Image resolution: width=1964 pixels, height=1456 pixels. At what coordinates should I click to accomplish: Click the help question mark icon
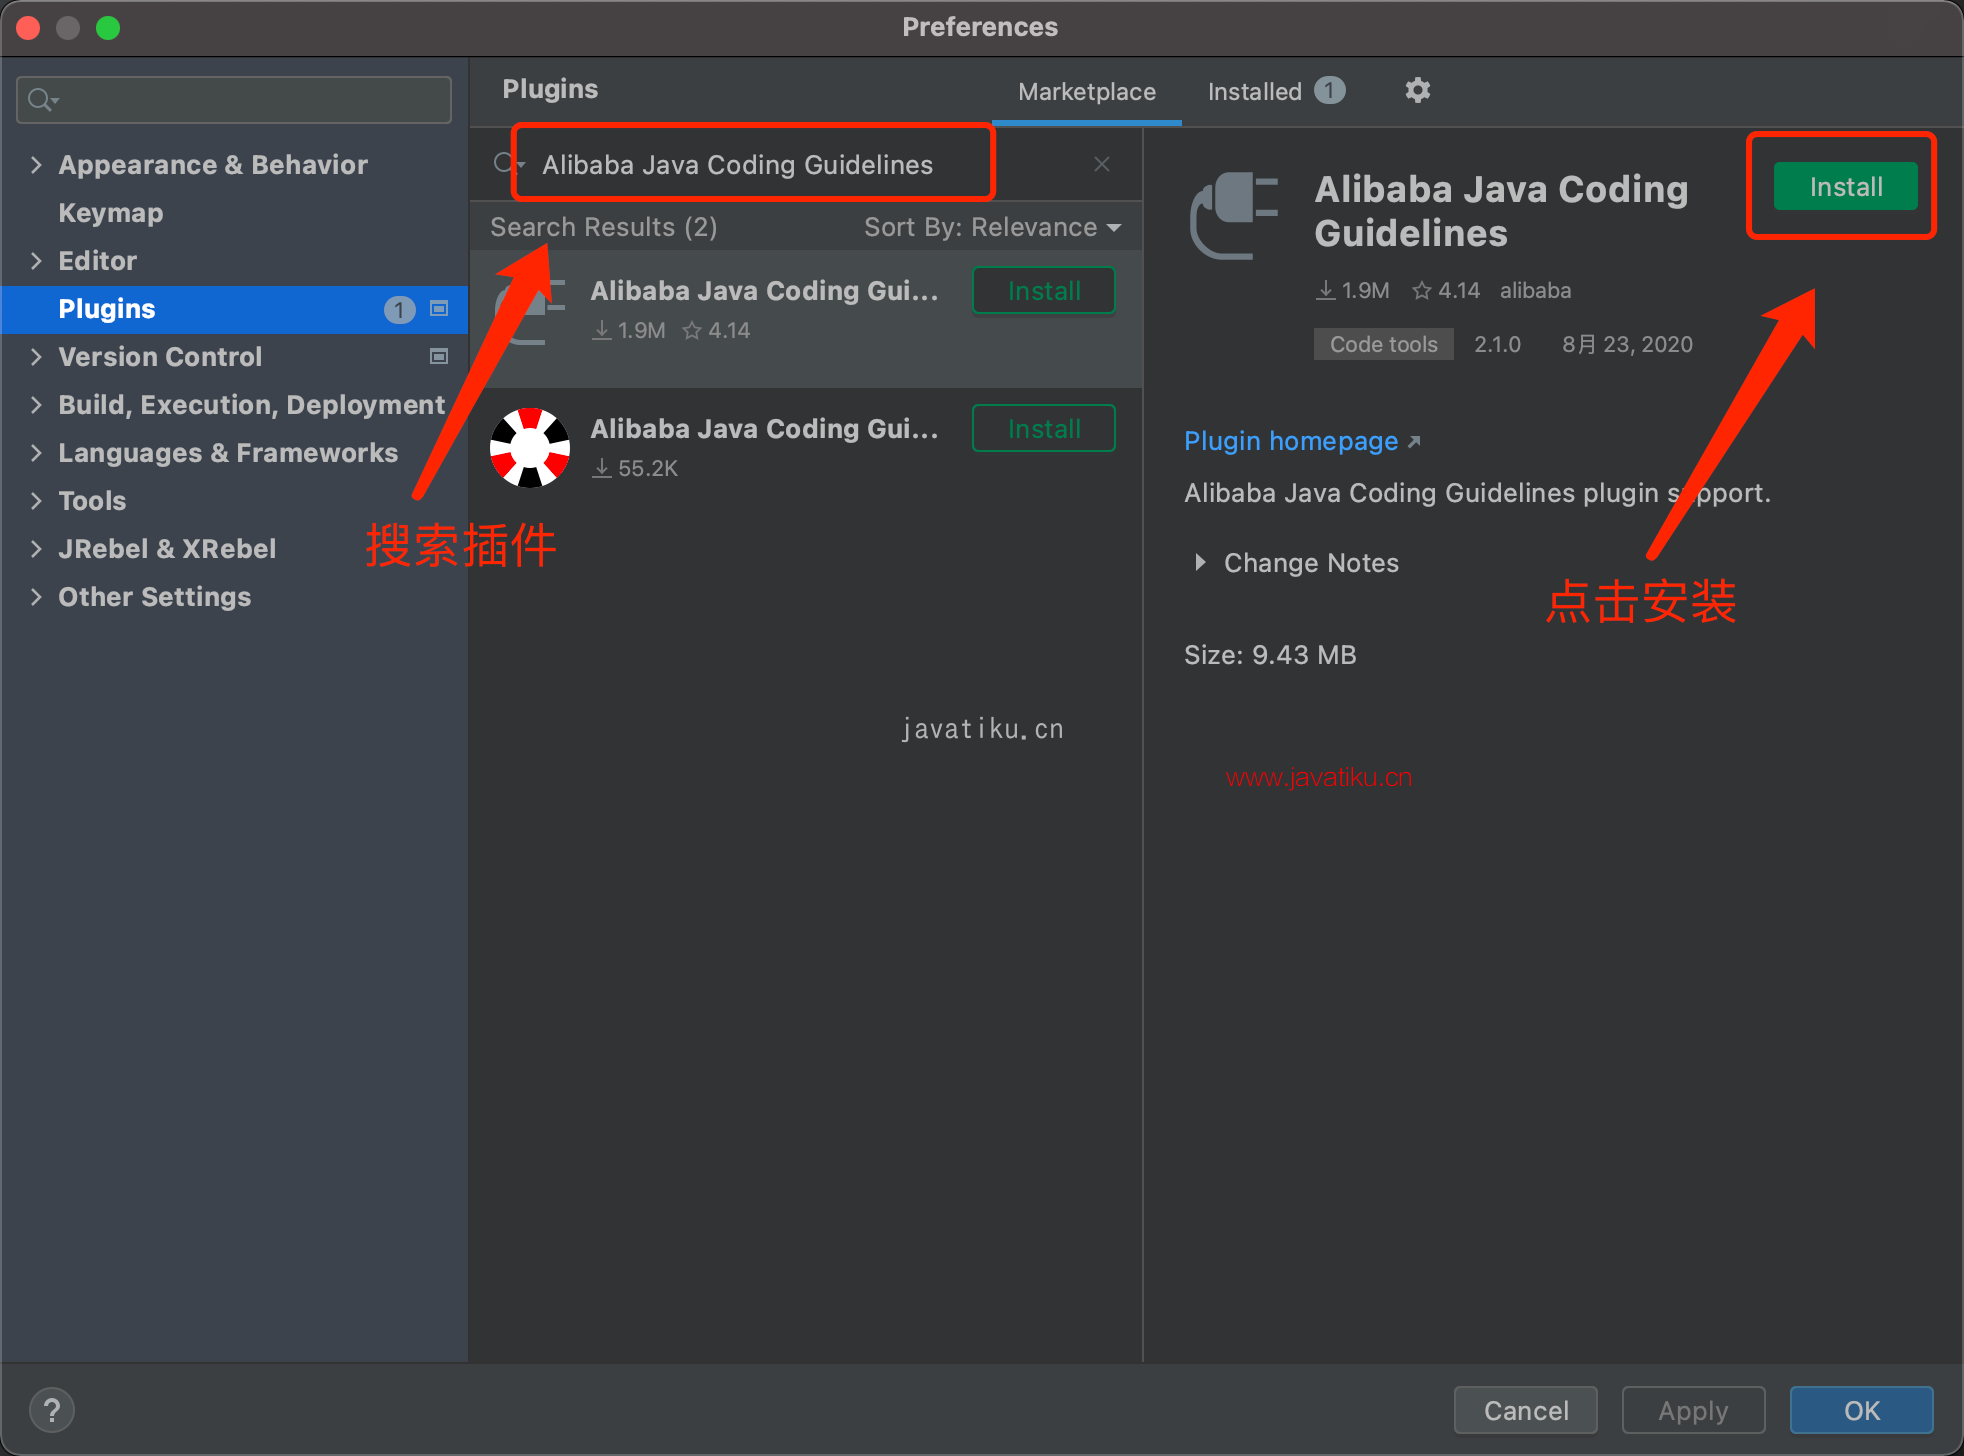[x=52, y=1410]
